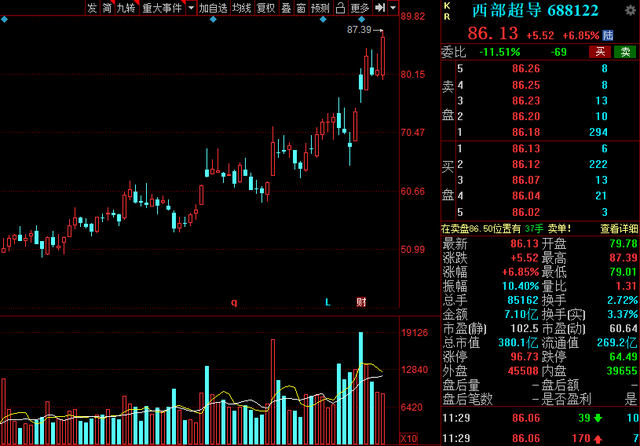The image size is (640, 446).
Task: Click the 涨停 limit-up price 96.73
Action: (x=525, y=357)
